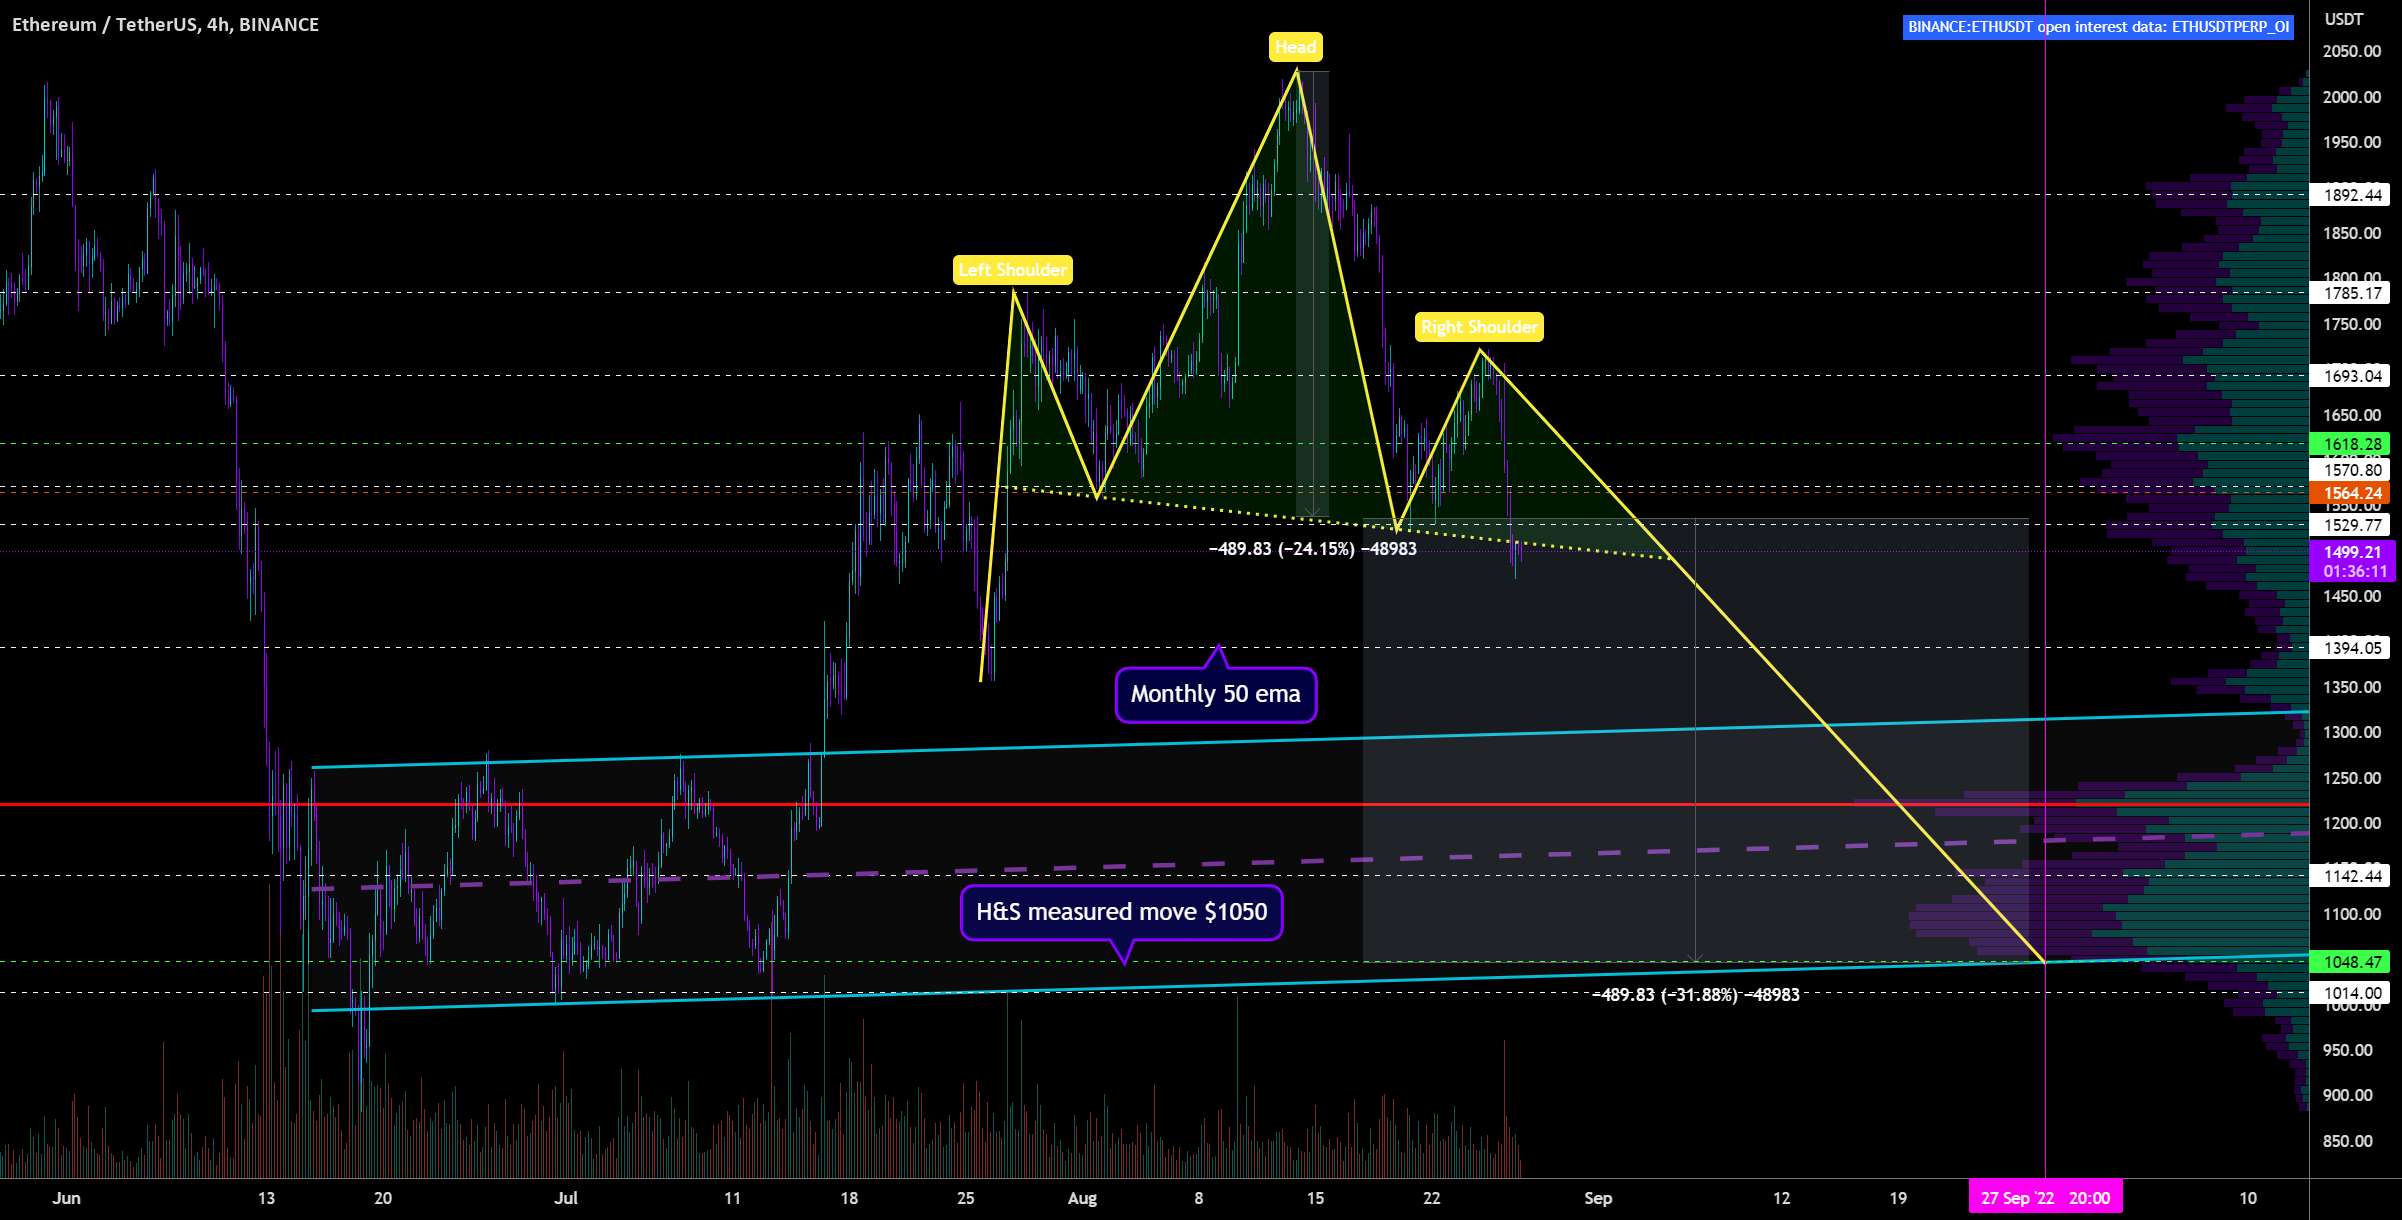The width and height of the screenshot is (2402, 1220).
Task: Click the 'Jun' label on time axis
Action: 66,1198
